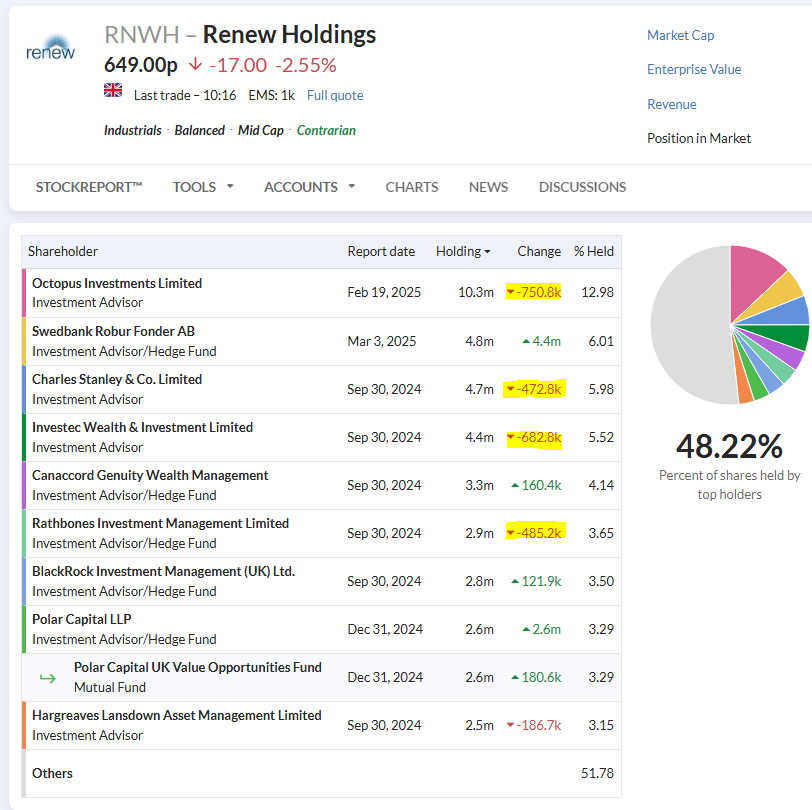Click the -682.8k change value
Image resolution: width=812 pixels, height=810 pixels.
coord(534,437)
